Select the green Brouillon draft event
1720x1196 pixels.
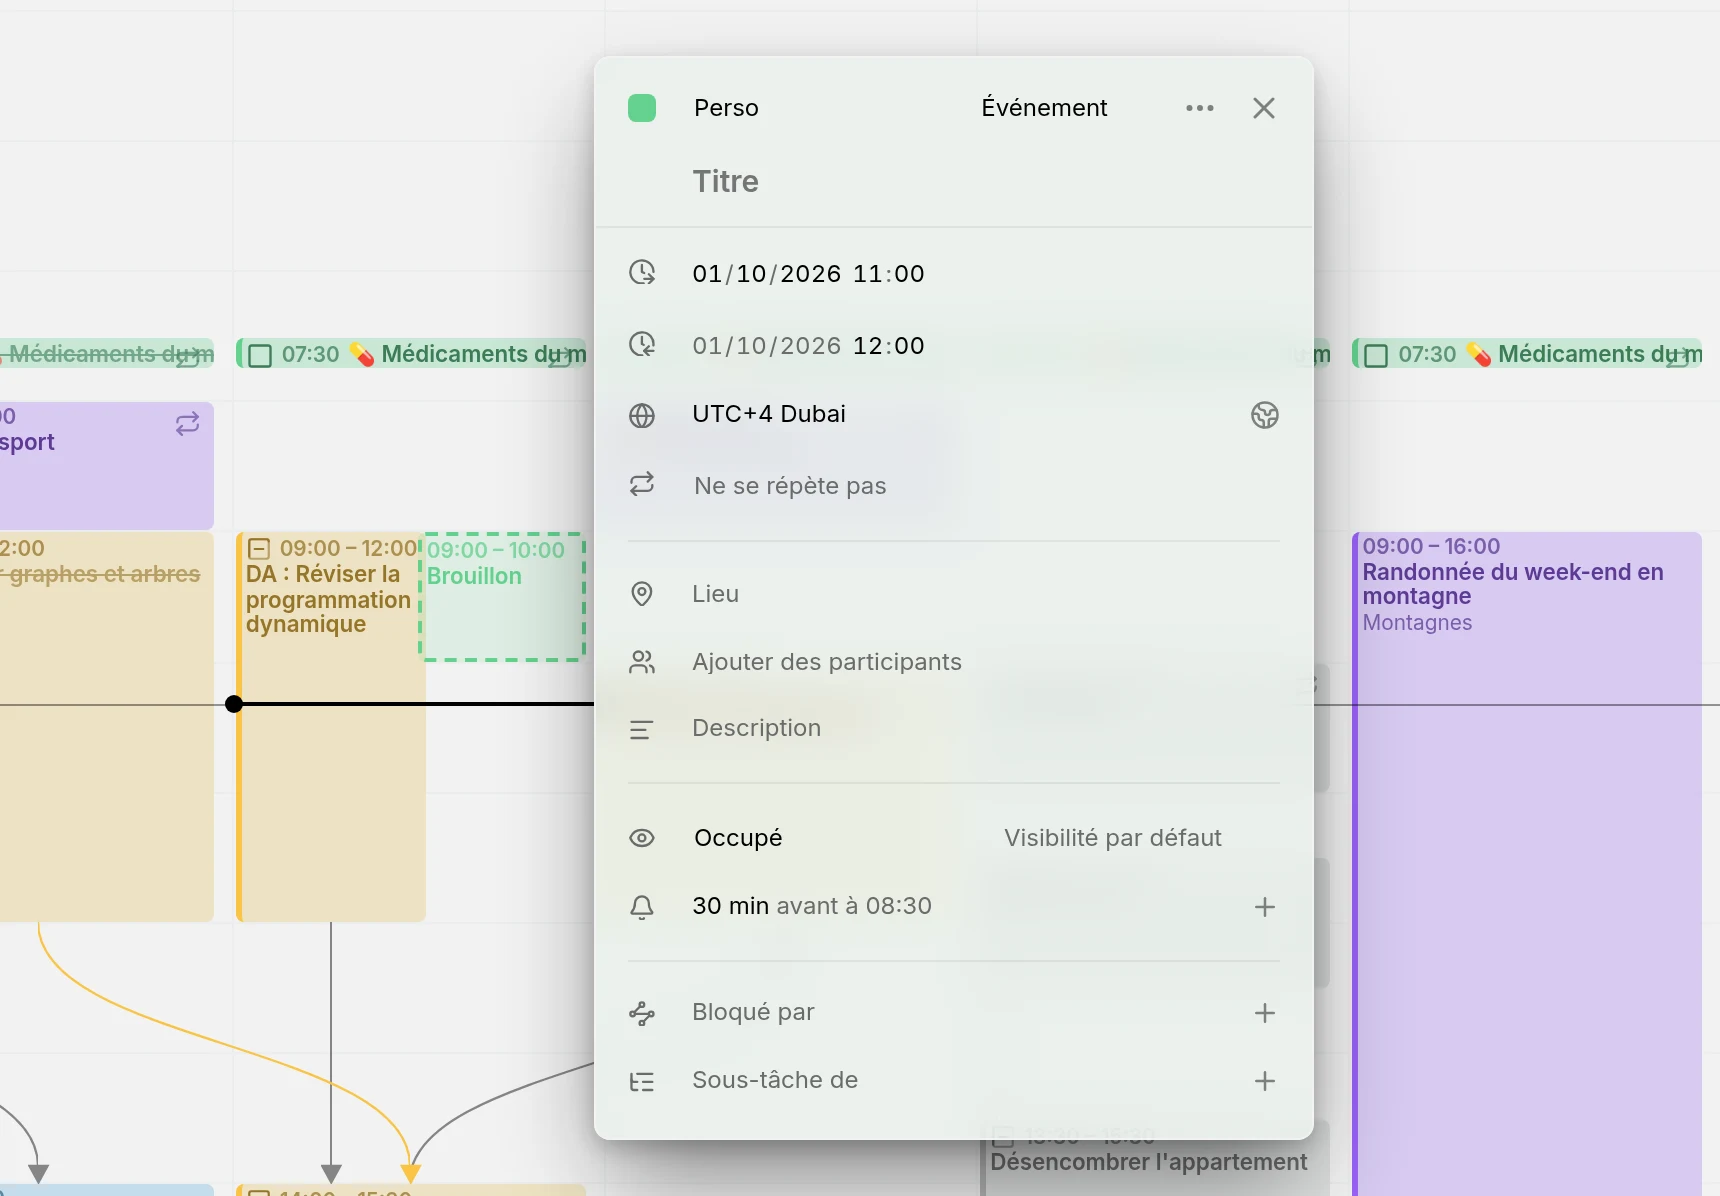click(x=502, y=596)
